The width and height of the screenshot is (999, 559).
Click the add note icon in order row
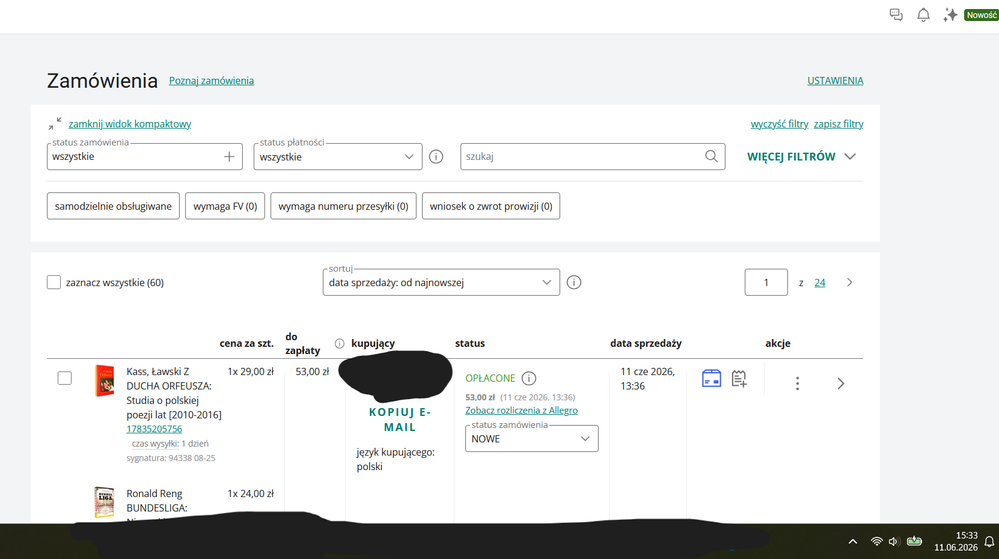(x=739, y=379)
